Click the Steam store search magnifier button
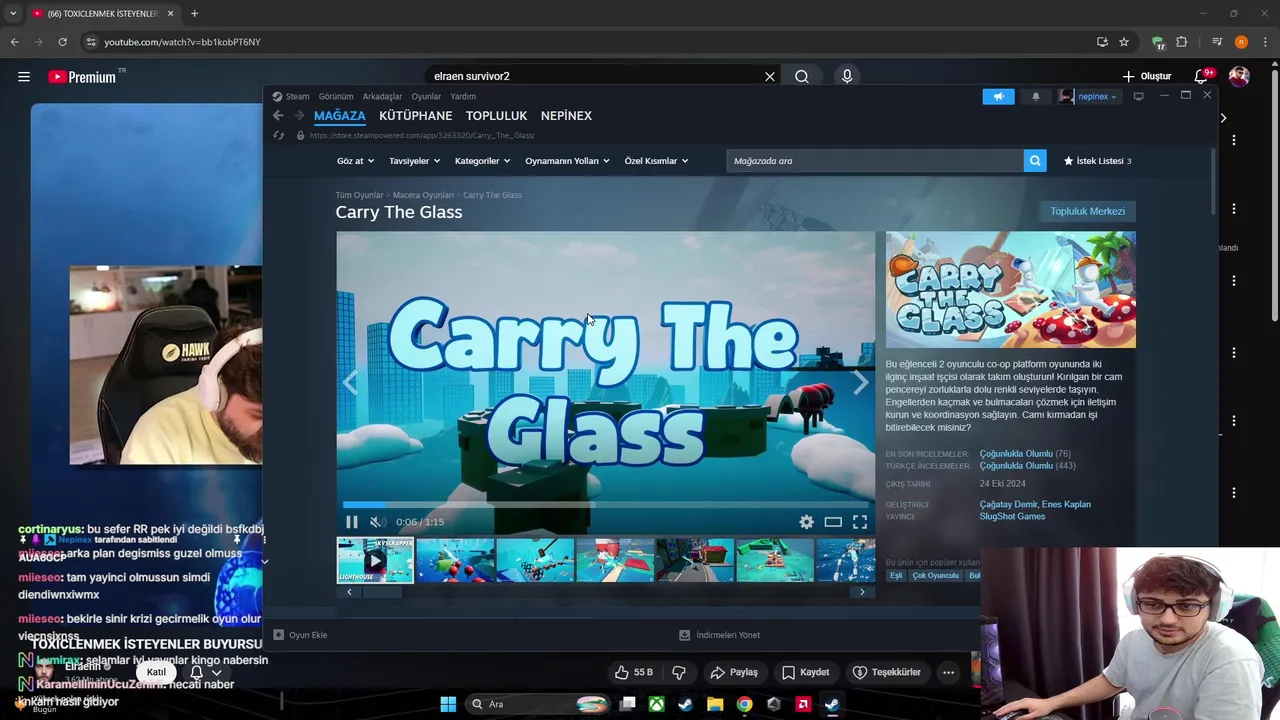This screenshot has width=1280, height=720. (1035, 161)
